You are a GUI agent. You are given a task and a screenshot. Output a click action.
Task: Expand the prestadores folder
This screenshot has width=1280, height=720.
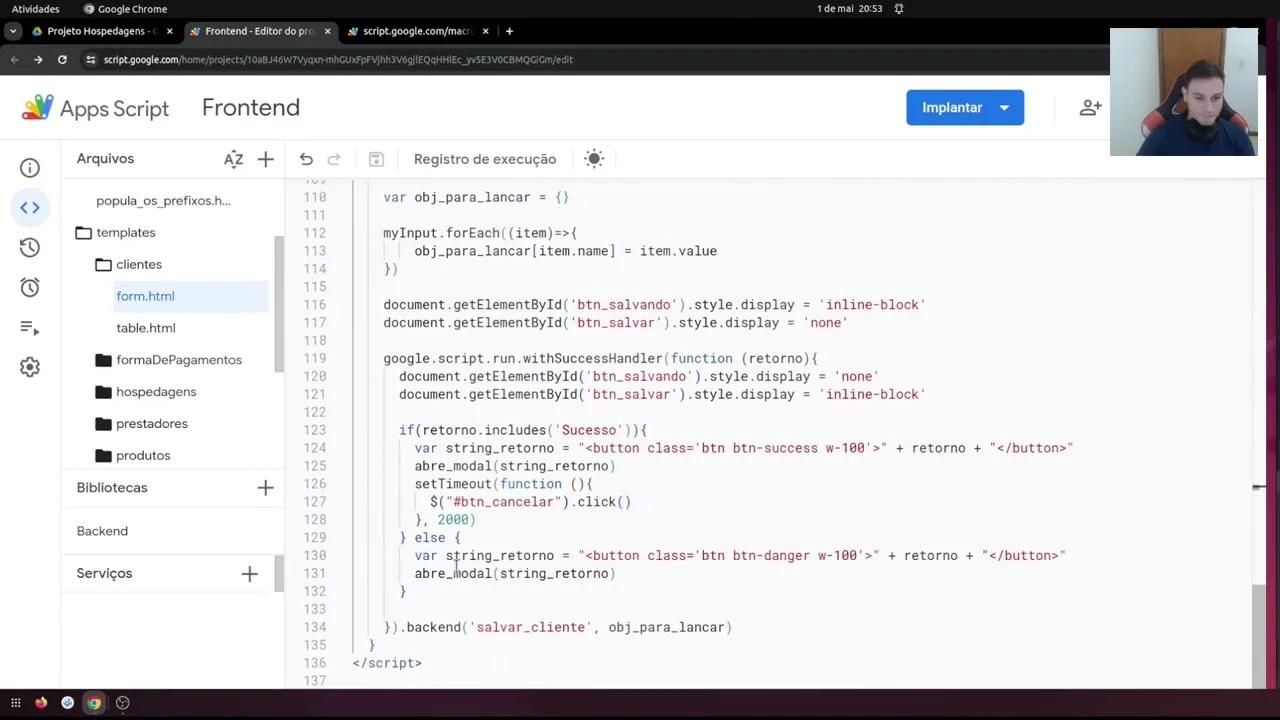[103, 424]
